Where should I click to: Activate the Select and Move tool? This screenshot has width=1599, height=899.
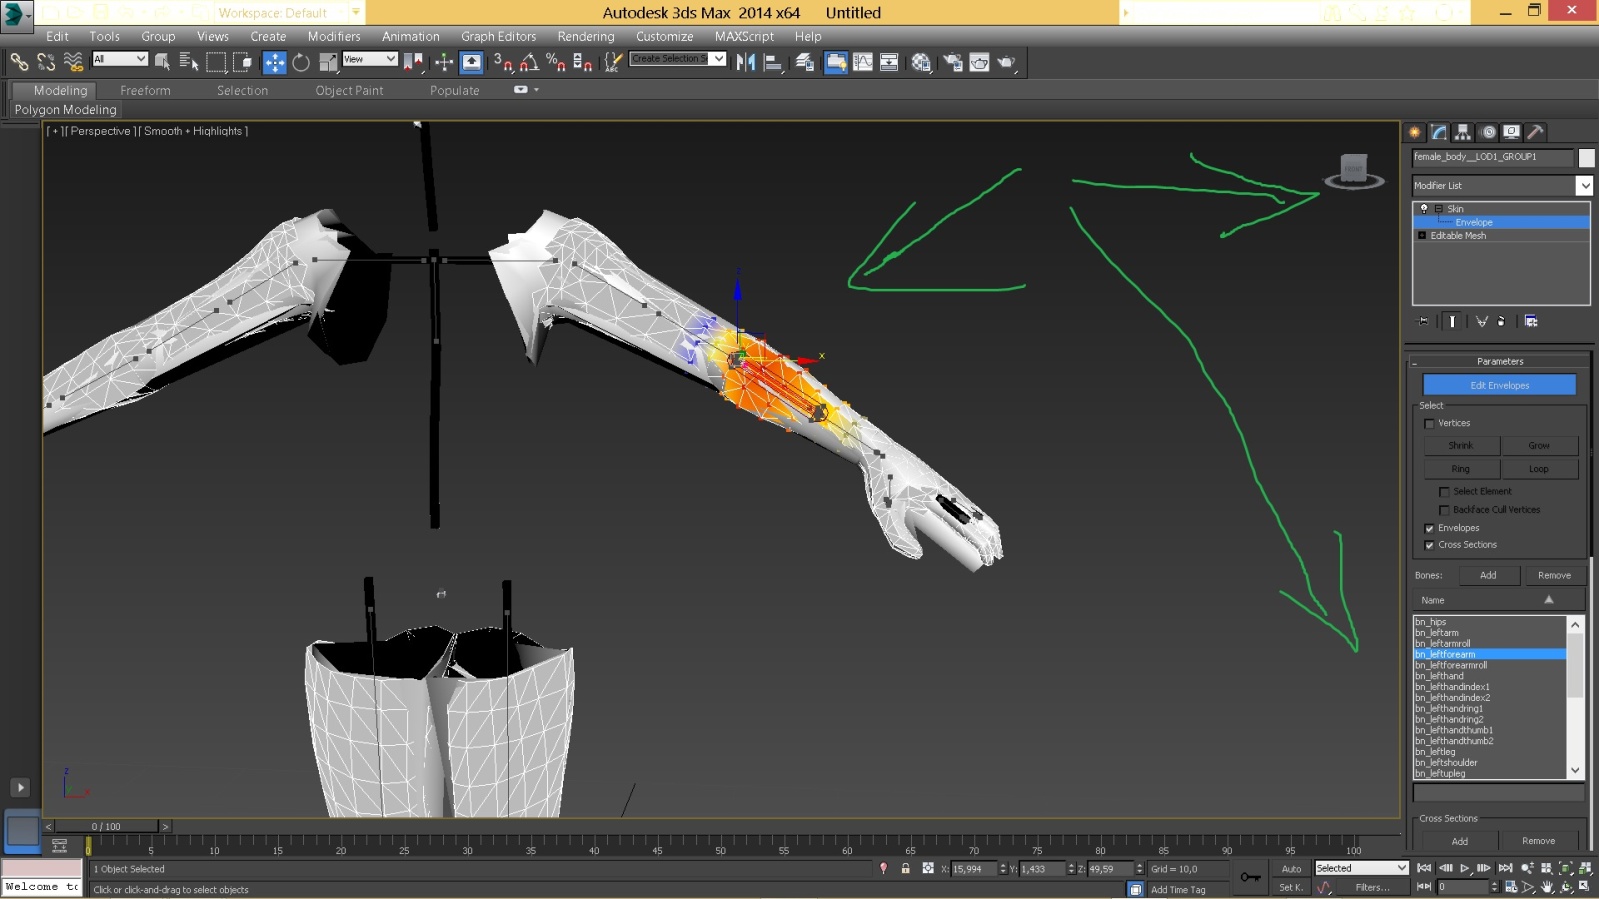point(274,63)
